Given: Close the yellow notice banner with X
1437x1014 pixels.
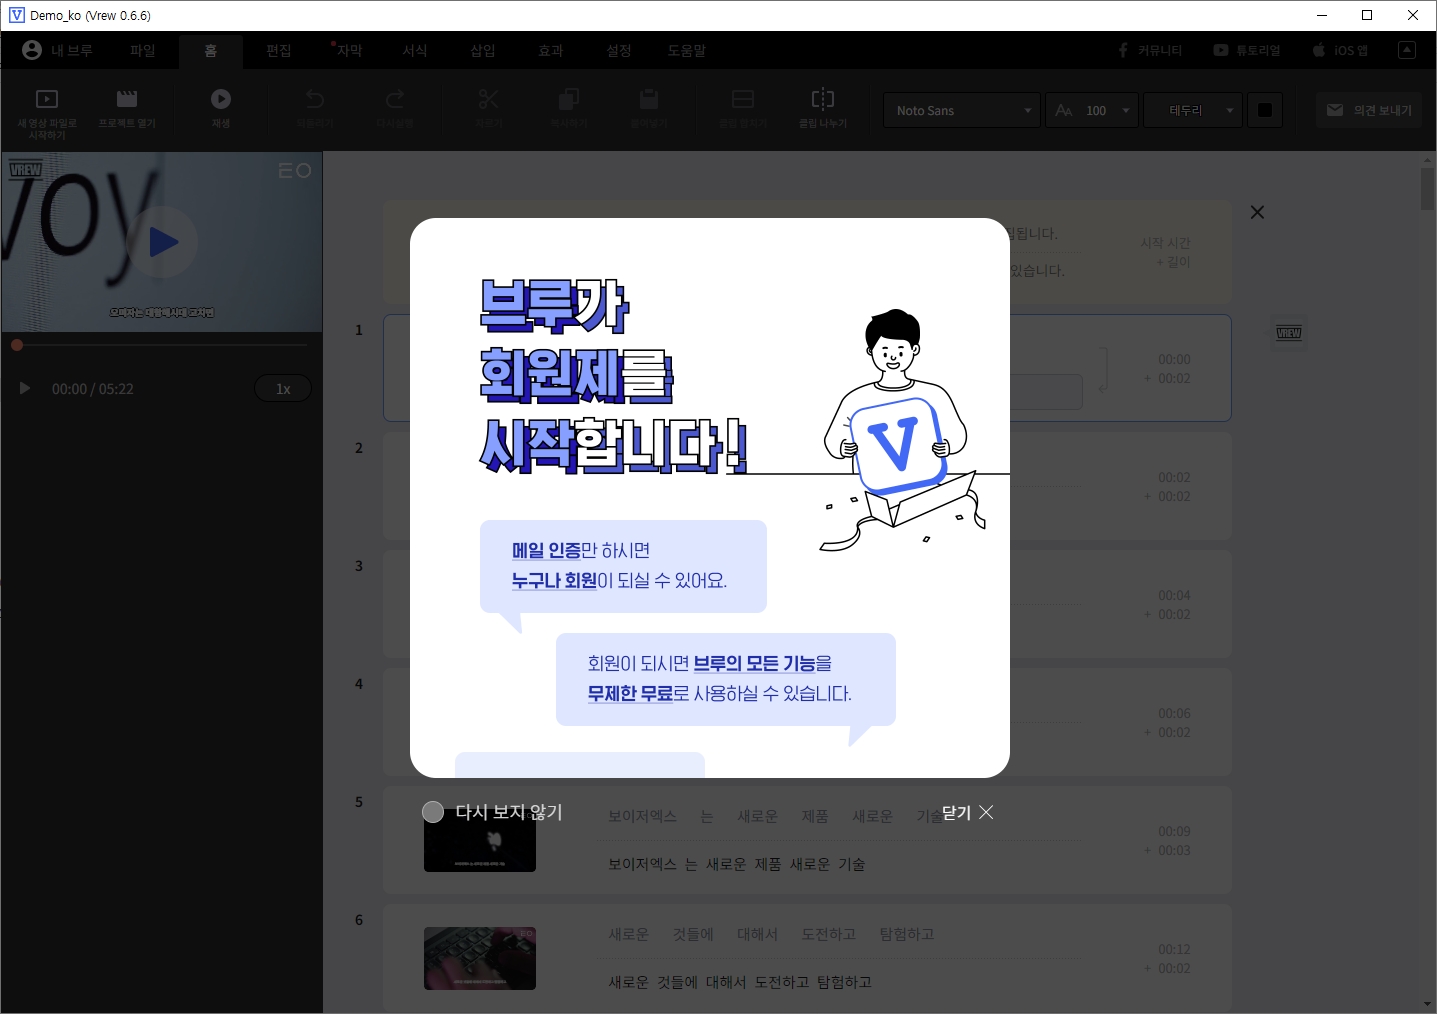Looking at the screenshot, I should [x=1258, y=212].
